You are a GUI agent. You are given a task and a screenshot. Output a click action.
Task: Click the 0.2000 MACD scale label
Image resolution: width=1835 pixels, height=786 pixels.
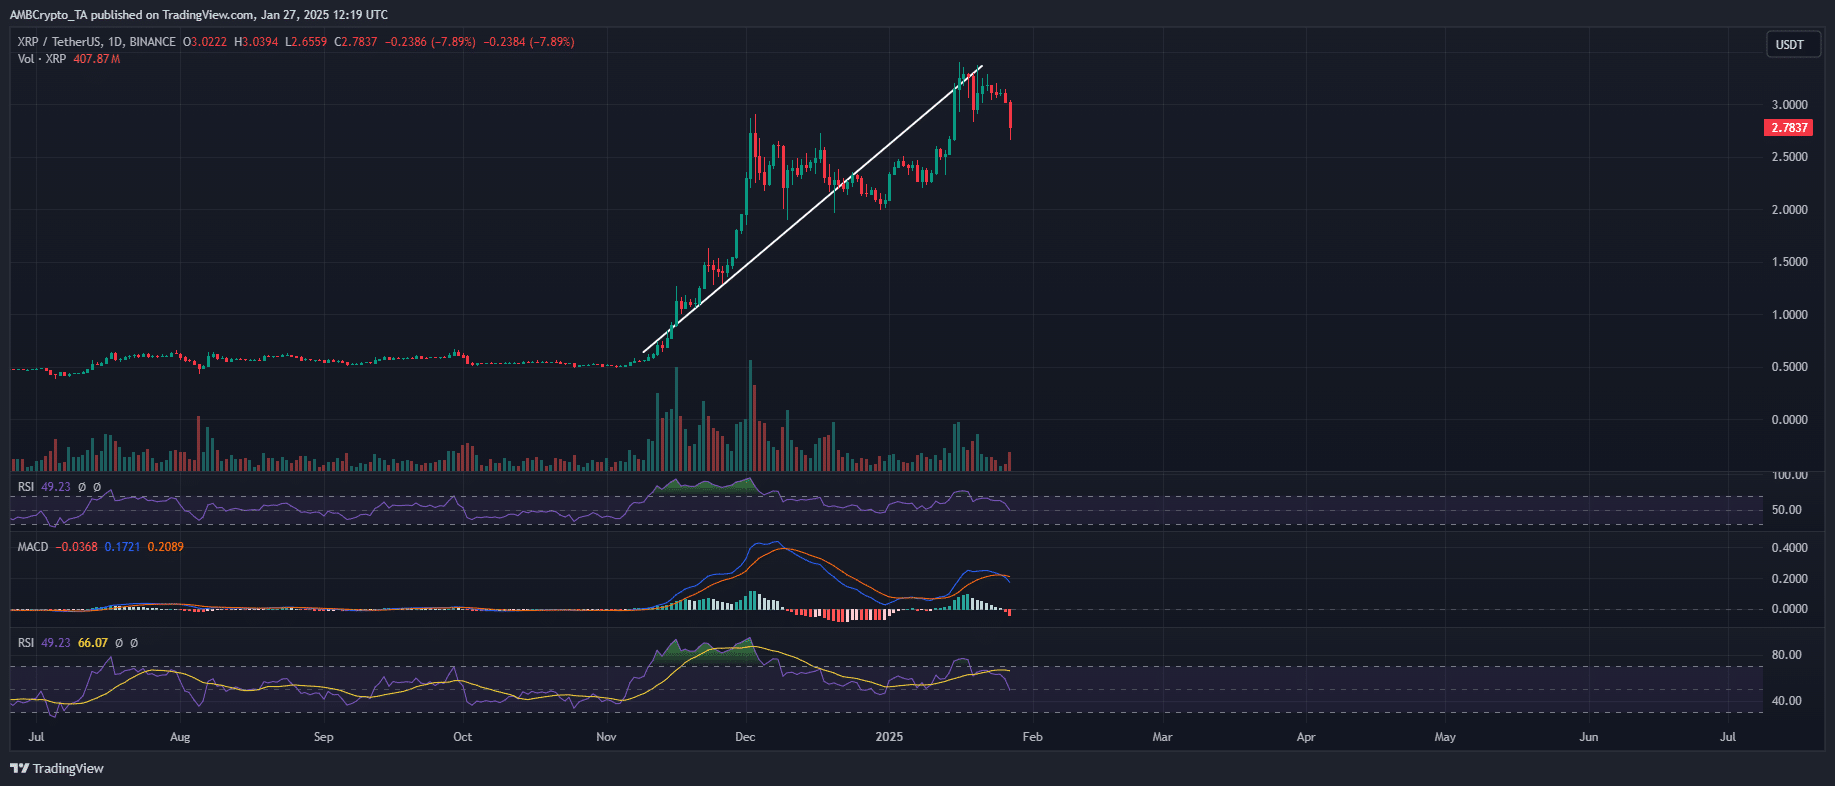1789,579
